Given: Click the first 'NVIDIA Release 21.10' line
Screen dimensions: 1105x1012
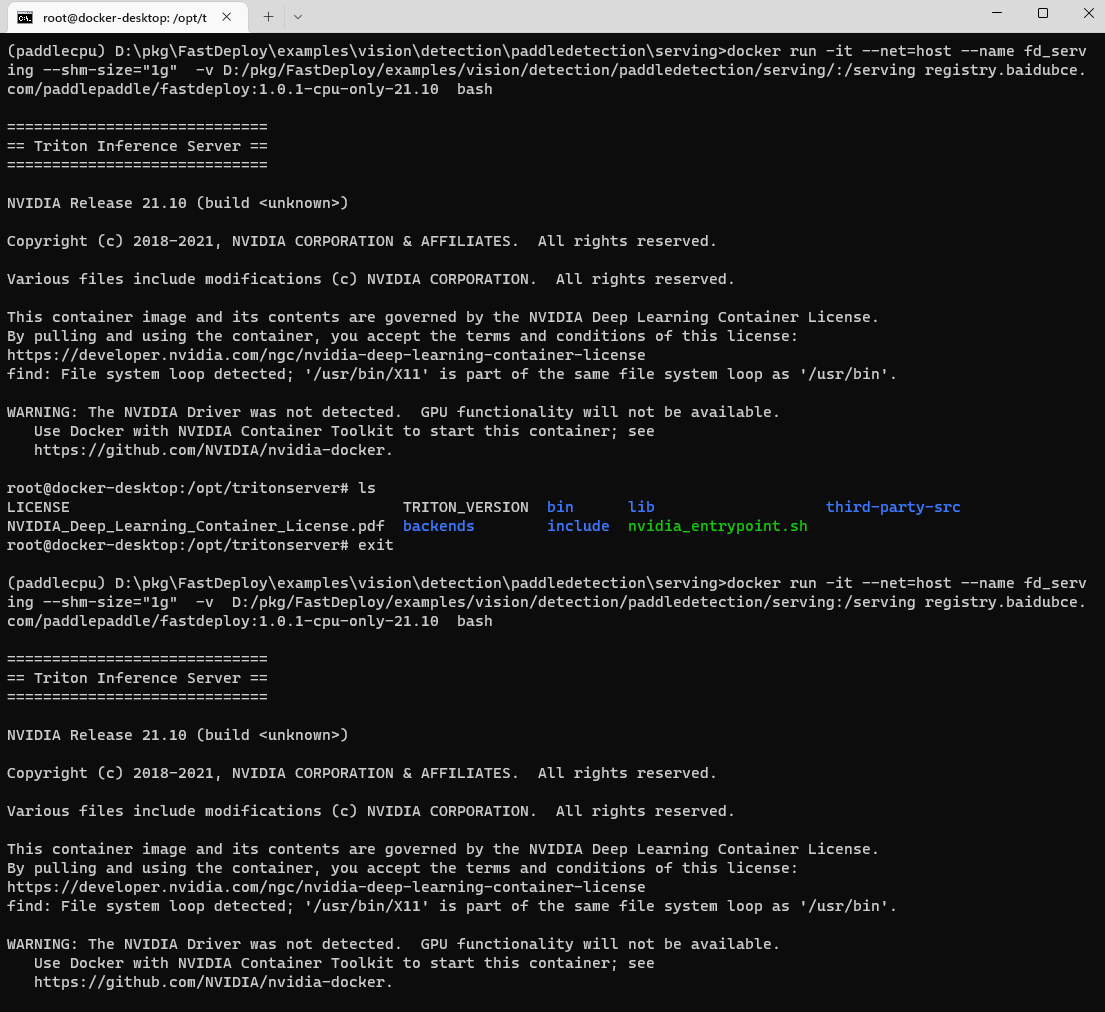Looking at the screenshot, I should (178, 203).
